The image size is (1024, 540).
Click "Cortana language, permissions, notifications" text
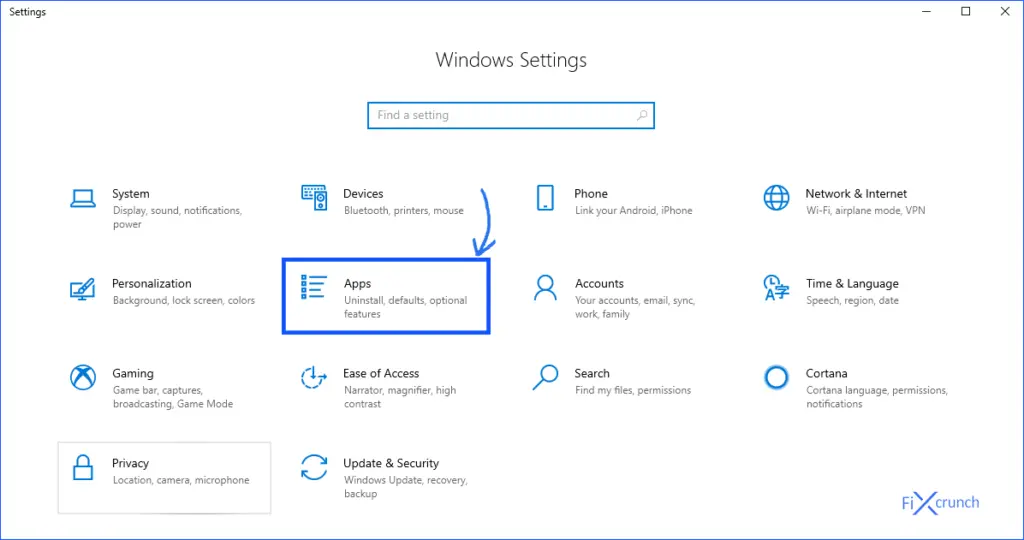coord(876,397)
